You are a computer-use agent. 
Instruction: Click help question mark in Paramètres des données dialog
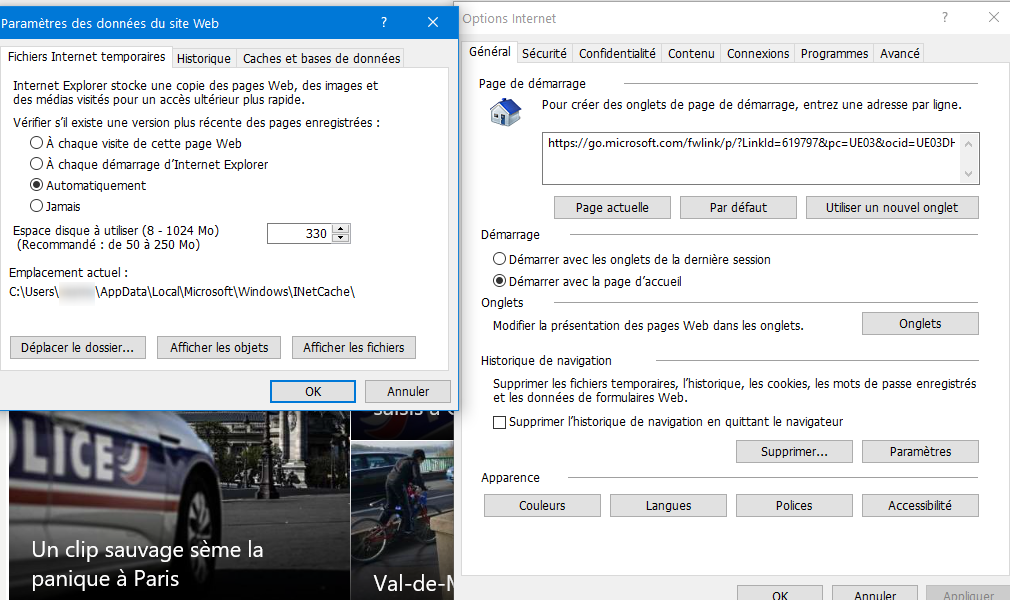pos(384,22)
